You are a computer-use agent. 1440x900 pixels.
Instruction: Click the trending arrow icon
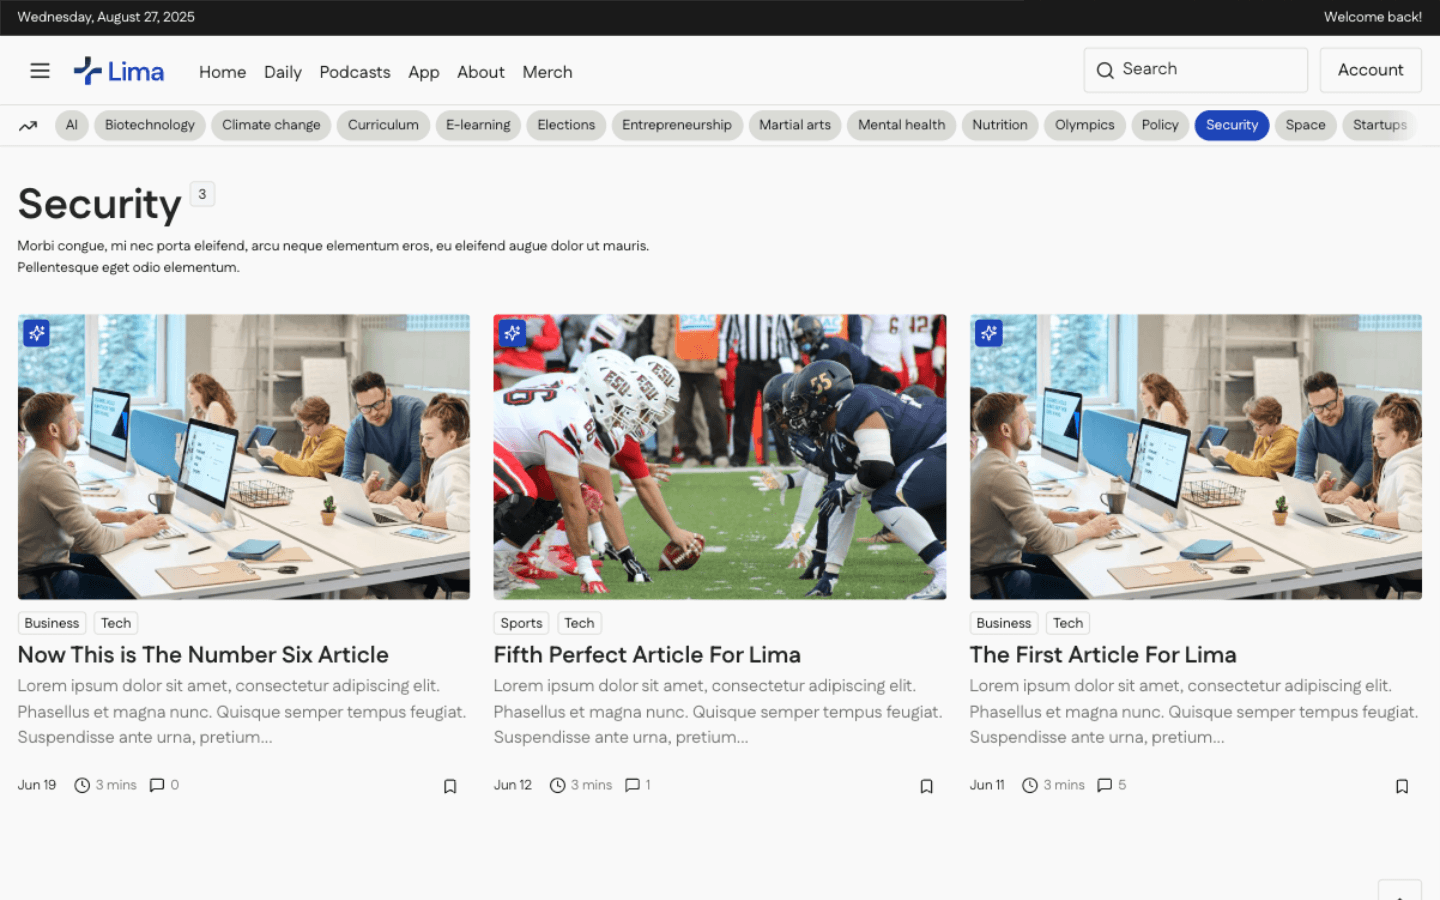(x=28, y=126)
